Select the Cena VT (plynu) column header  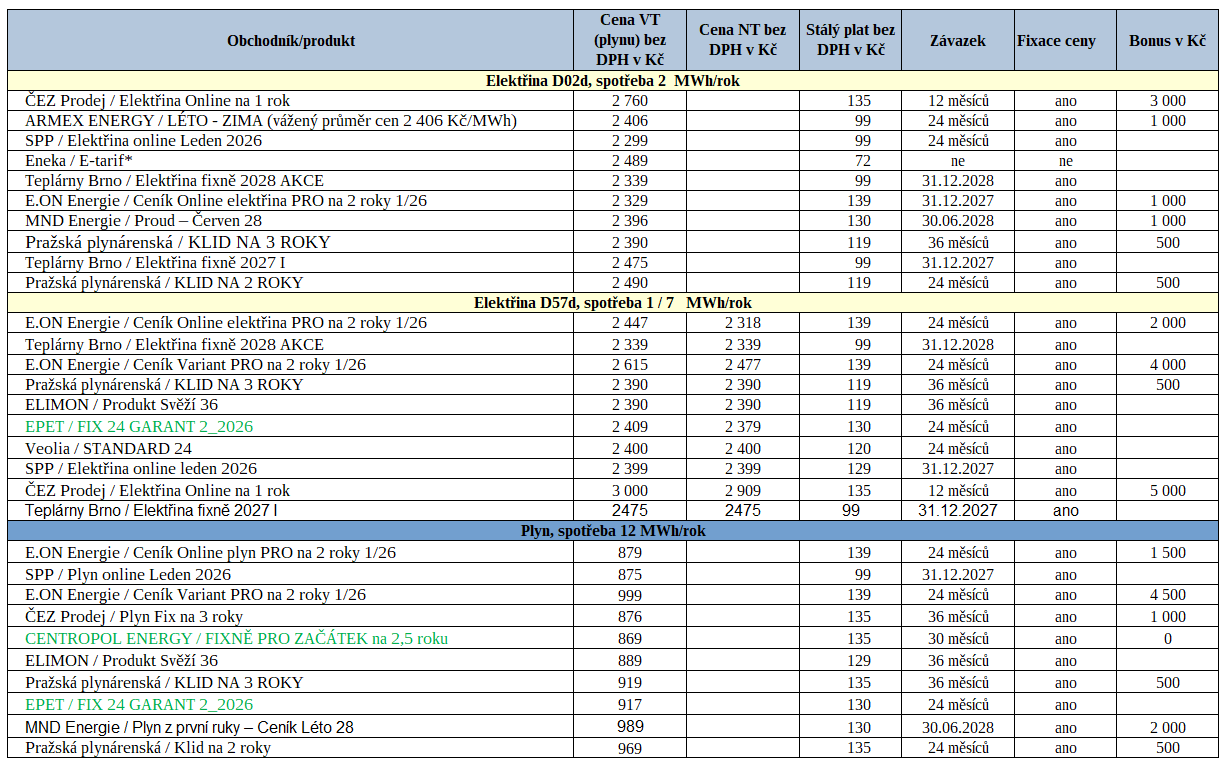630,41
